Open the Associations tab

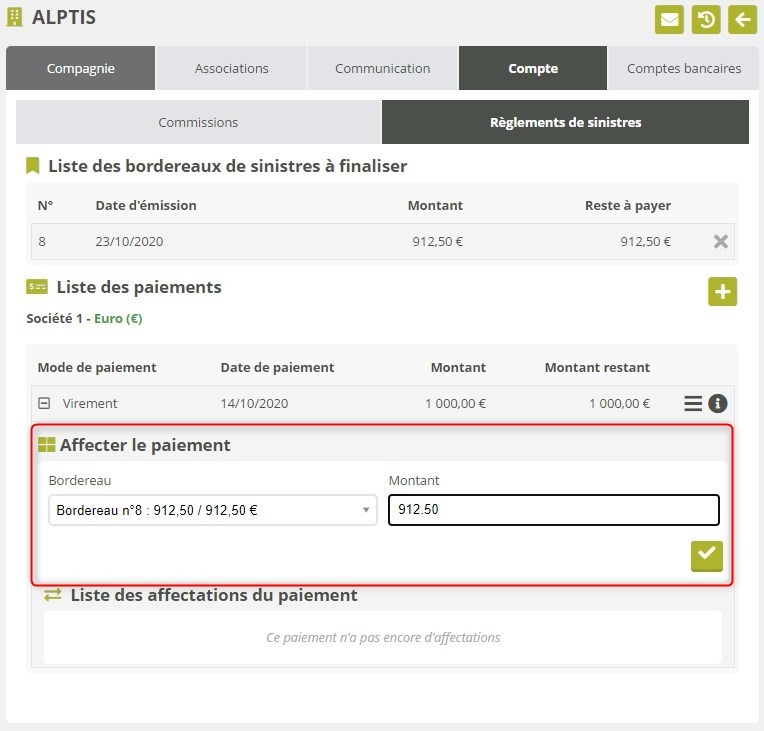coord(231,69)
